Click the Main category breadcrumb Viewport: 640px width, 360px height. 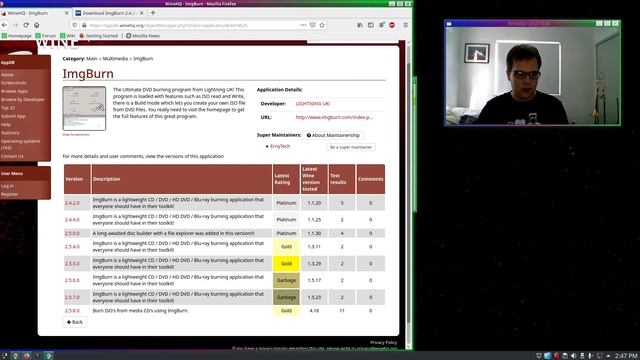click(92, 59)
